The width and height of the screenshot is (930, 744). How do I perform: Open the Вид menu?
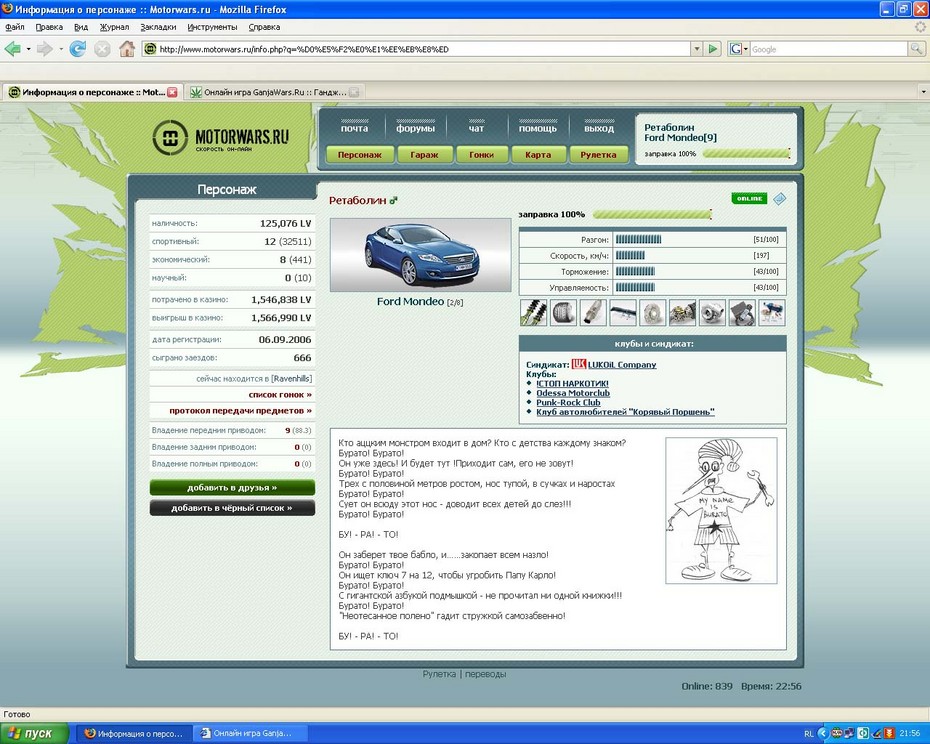tap(81, 27)
